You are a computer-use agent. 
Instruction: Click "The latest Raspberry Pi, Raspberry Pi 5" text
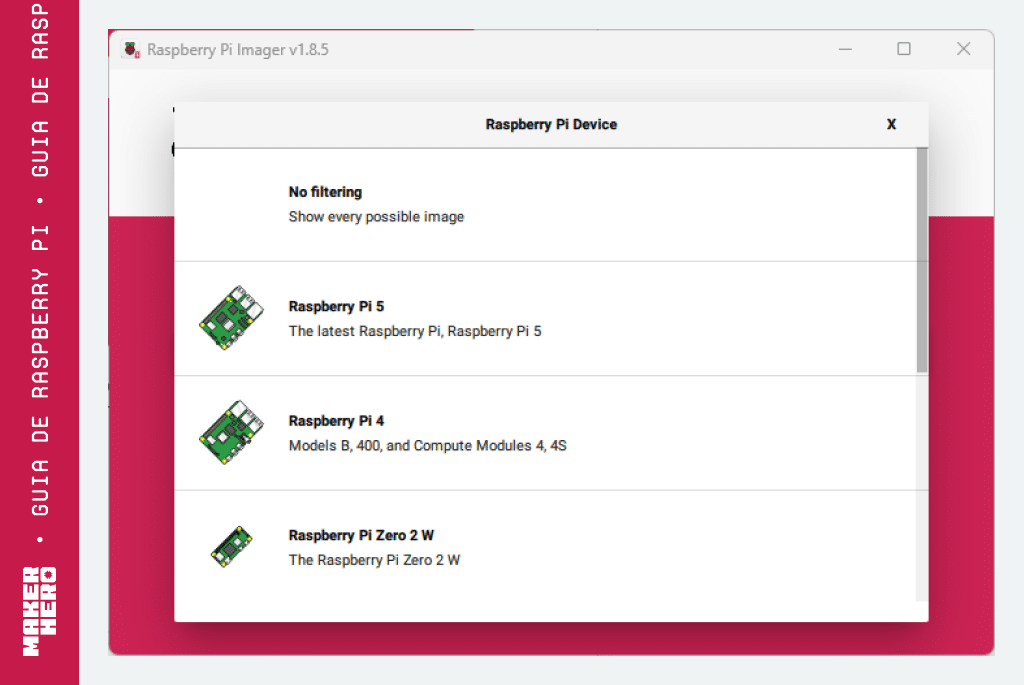[415, 331]
